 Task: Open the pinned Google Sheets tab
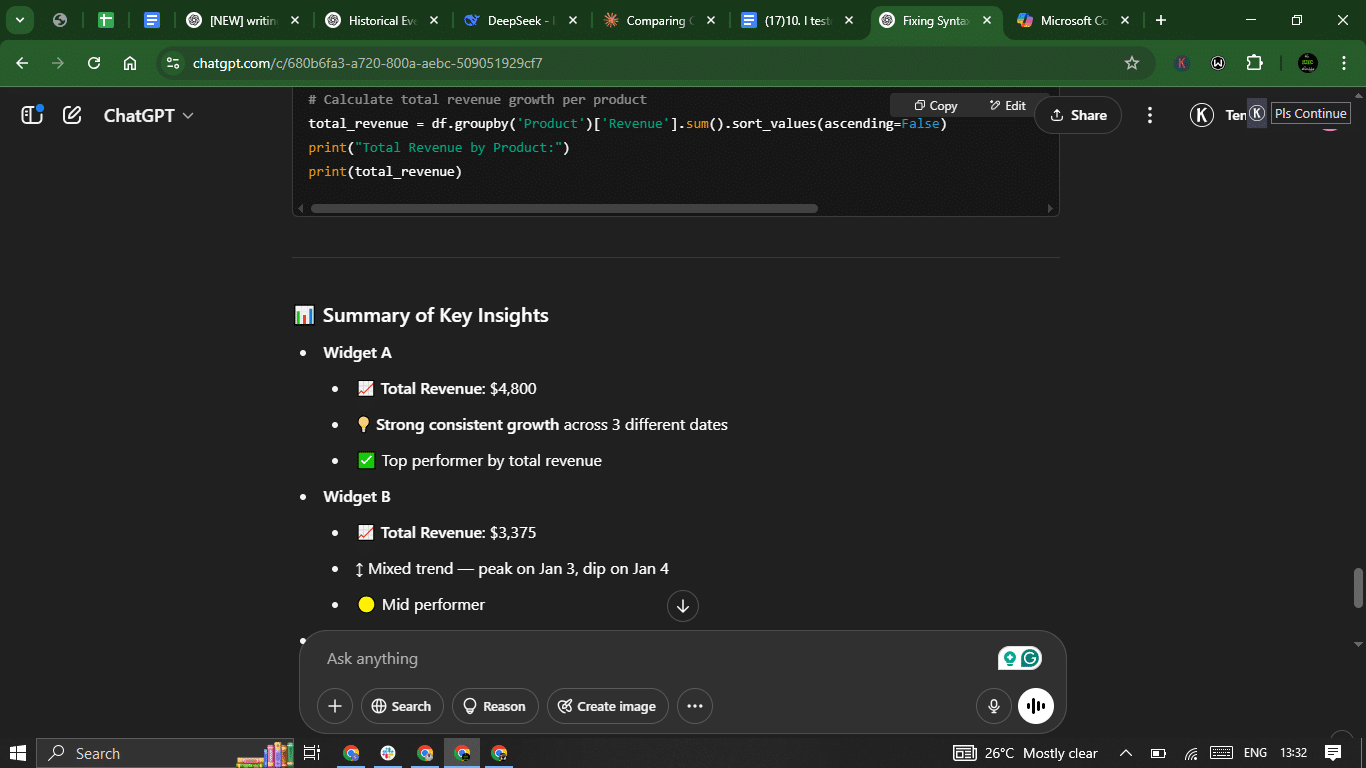pyautogui.click(x=106, y=20)
